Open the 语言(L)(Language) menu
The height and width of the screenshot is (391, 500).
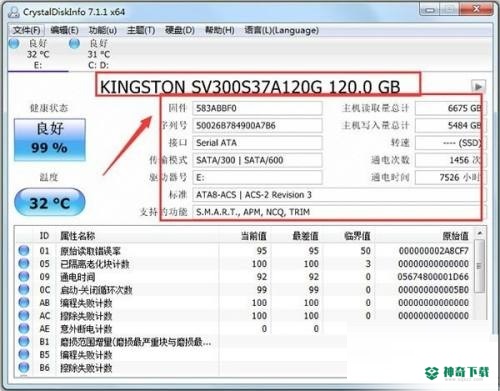[281, 30]
